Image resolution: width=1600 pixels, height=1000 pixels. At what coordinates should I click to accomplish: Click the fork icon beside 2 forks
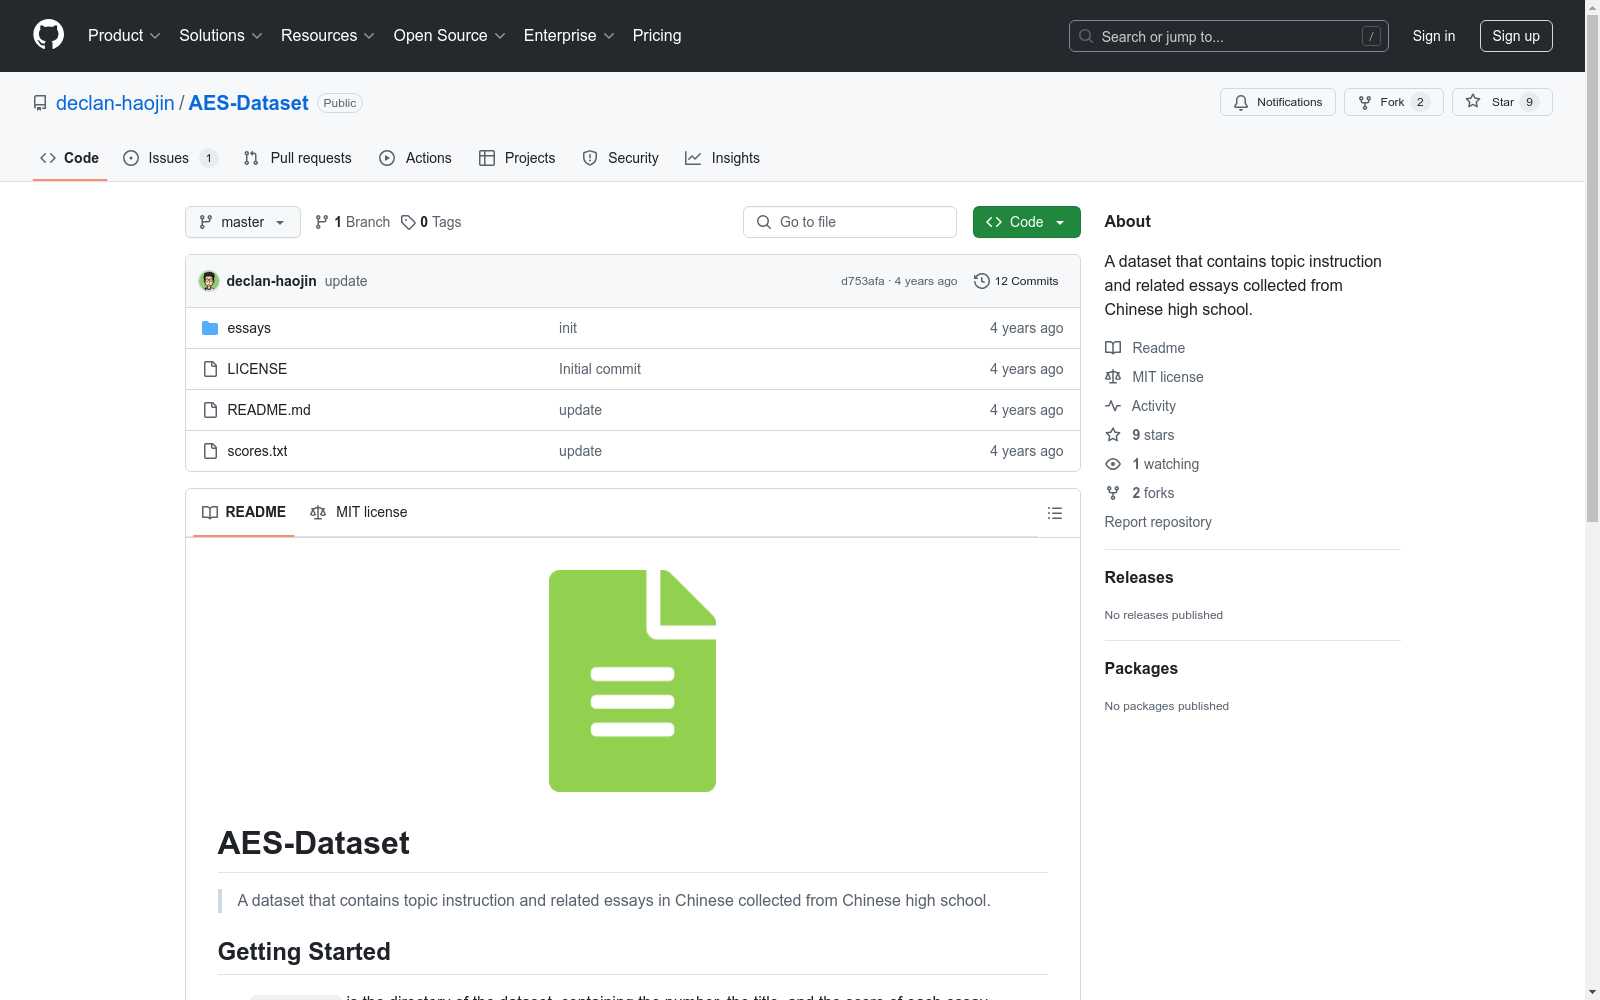(1113, 493)
